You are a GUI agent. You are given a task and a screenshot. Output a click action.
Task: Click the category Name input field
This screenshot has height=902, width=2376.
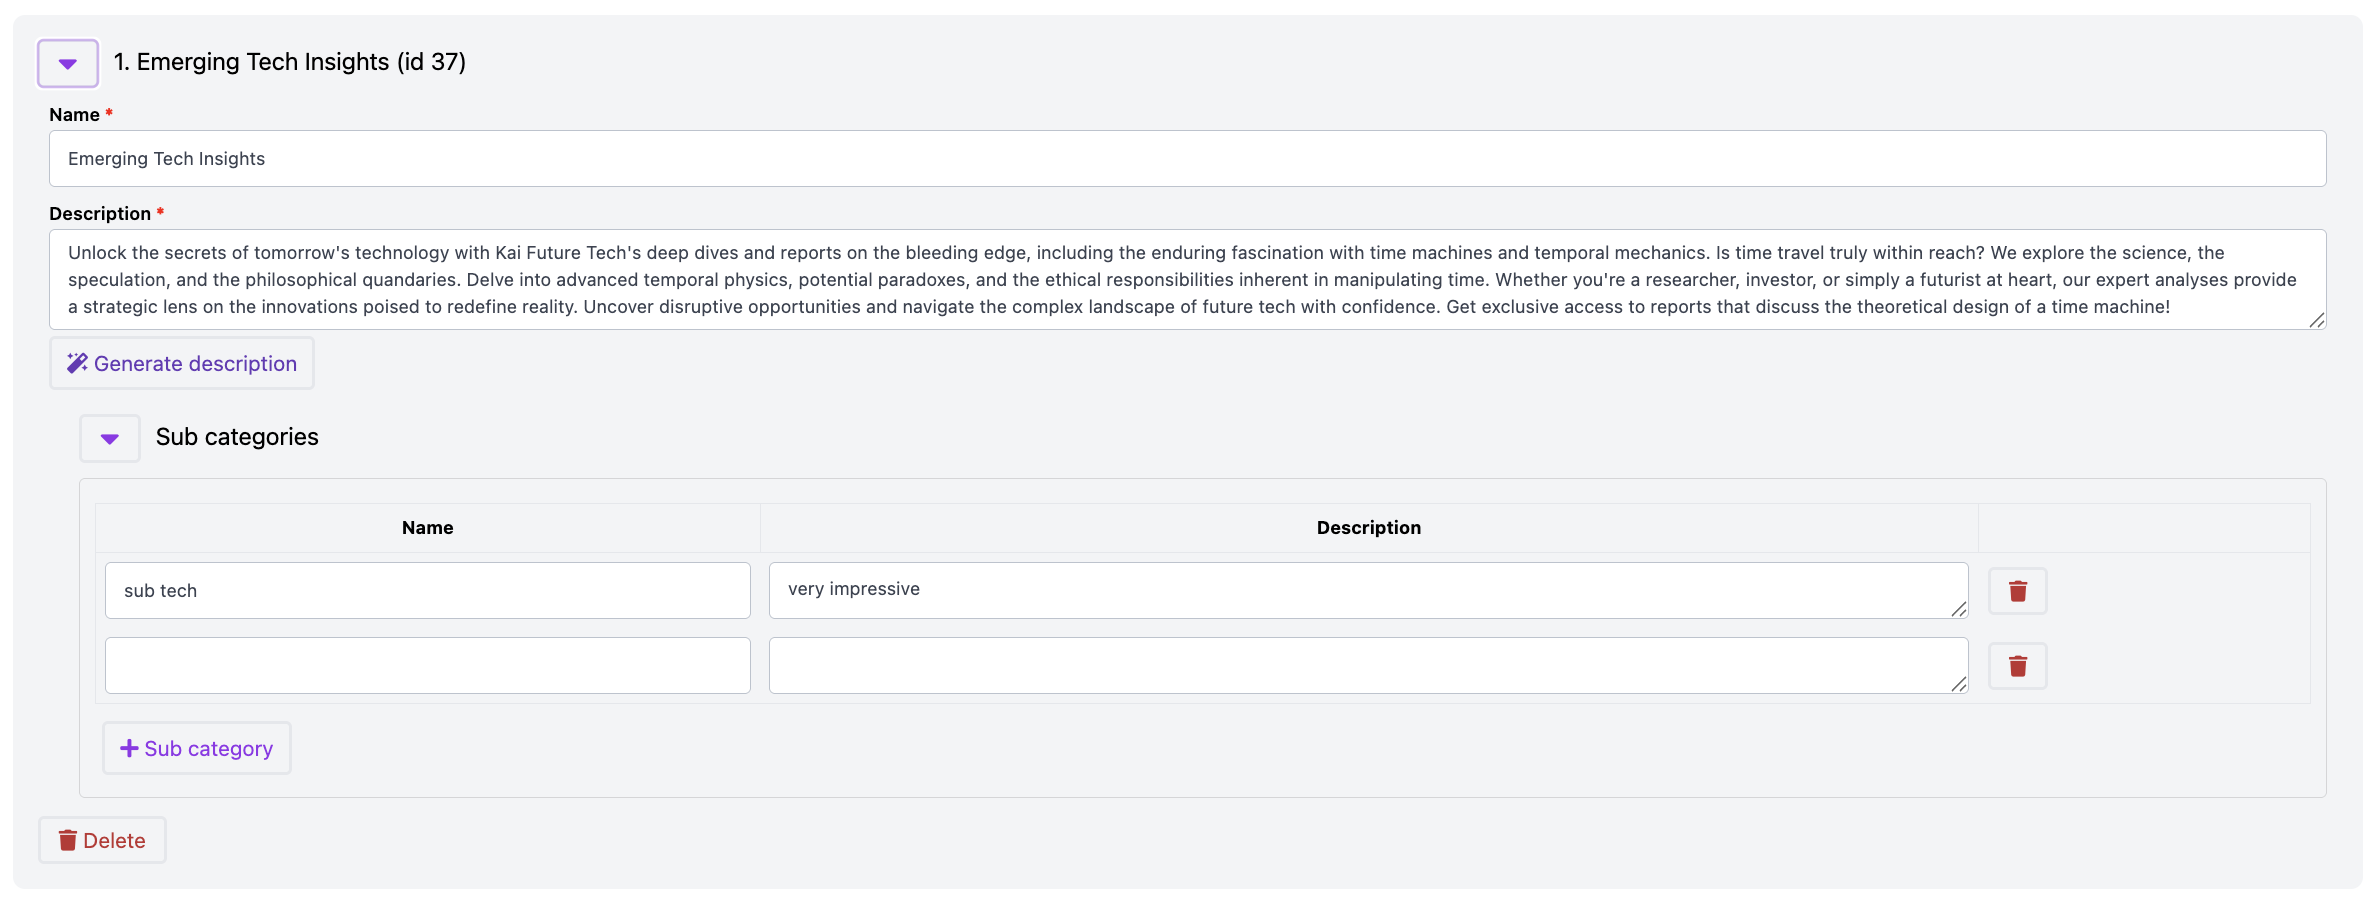pos(1187,159)
